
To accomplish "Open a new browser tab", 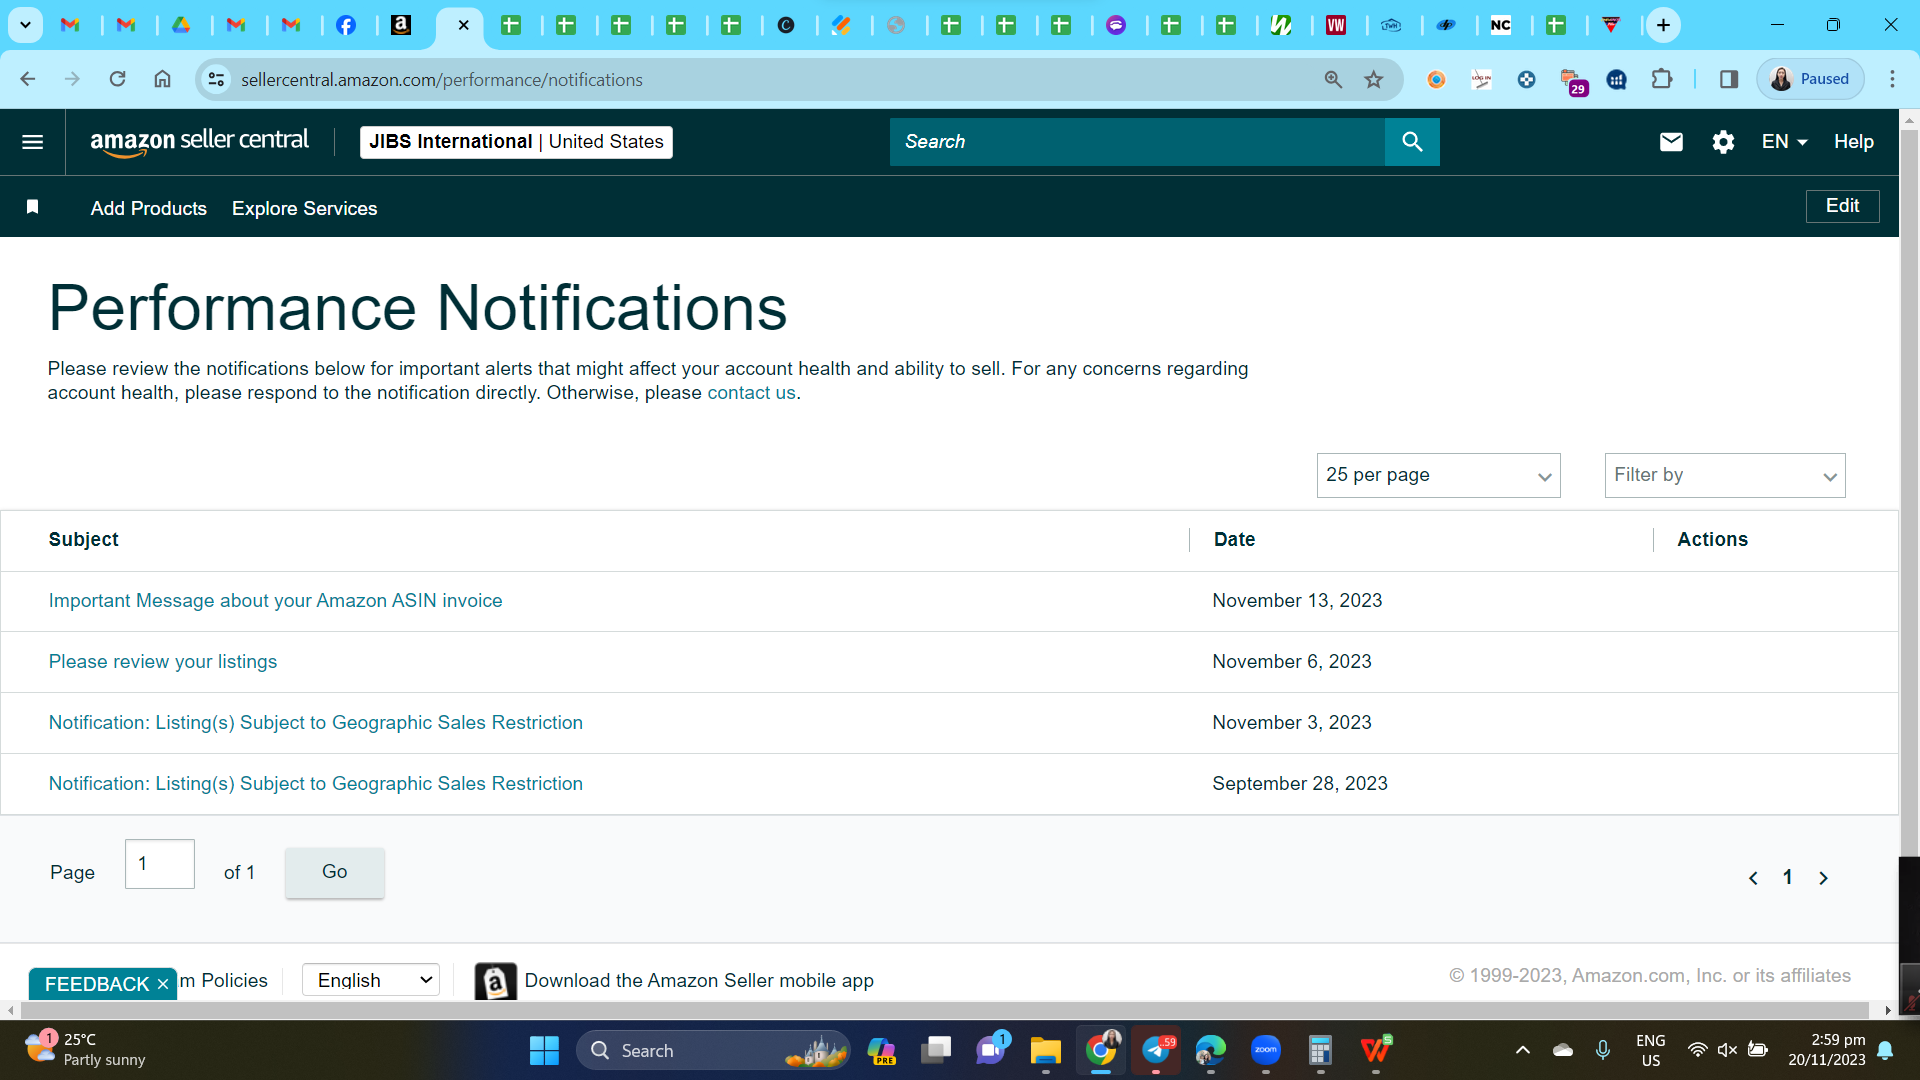I will click(1663, 25).
